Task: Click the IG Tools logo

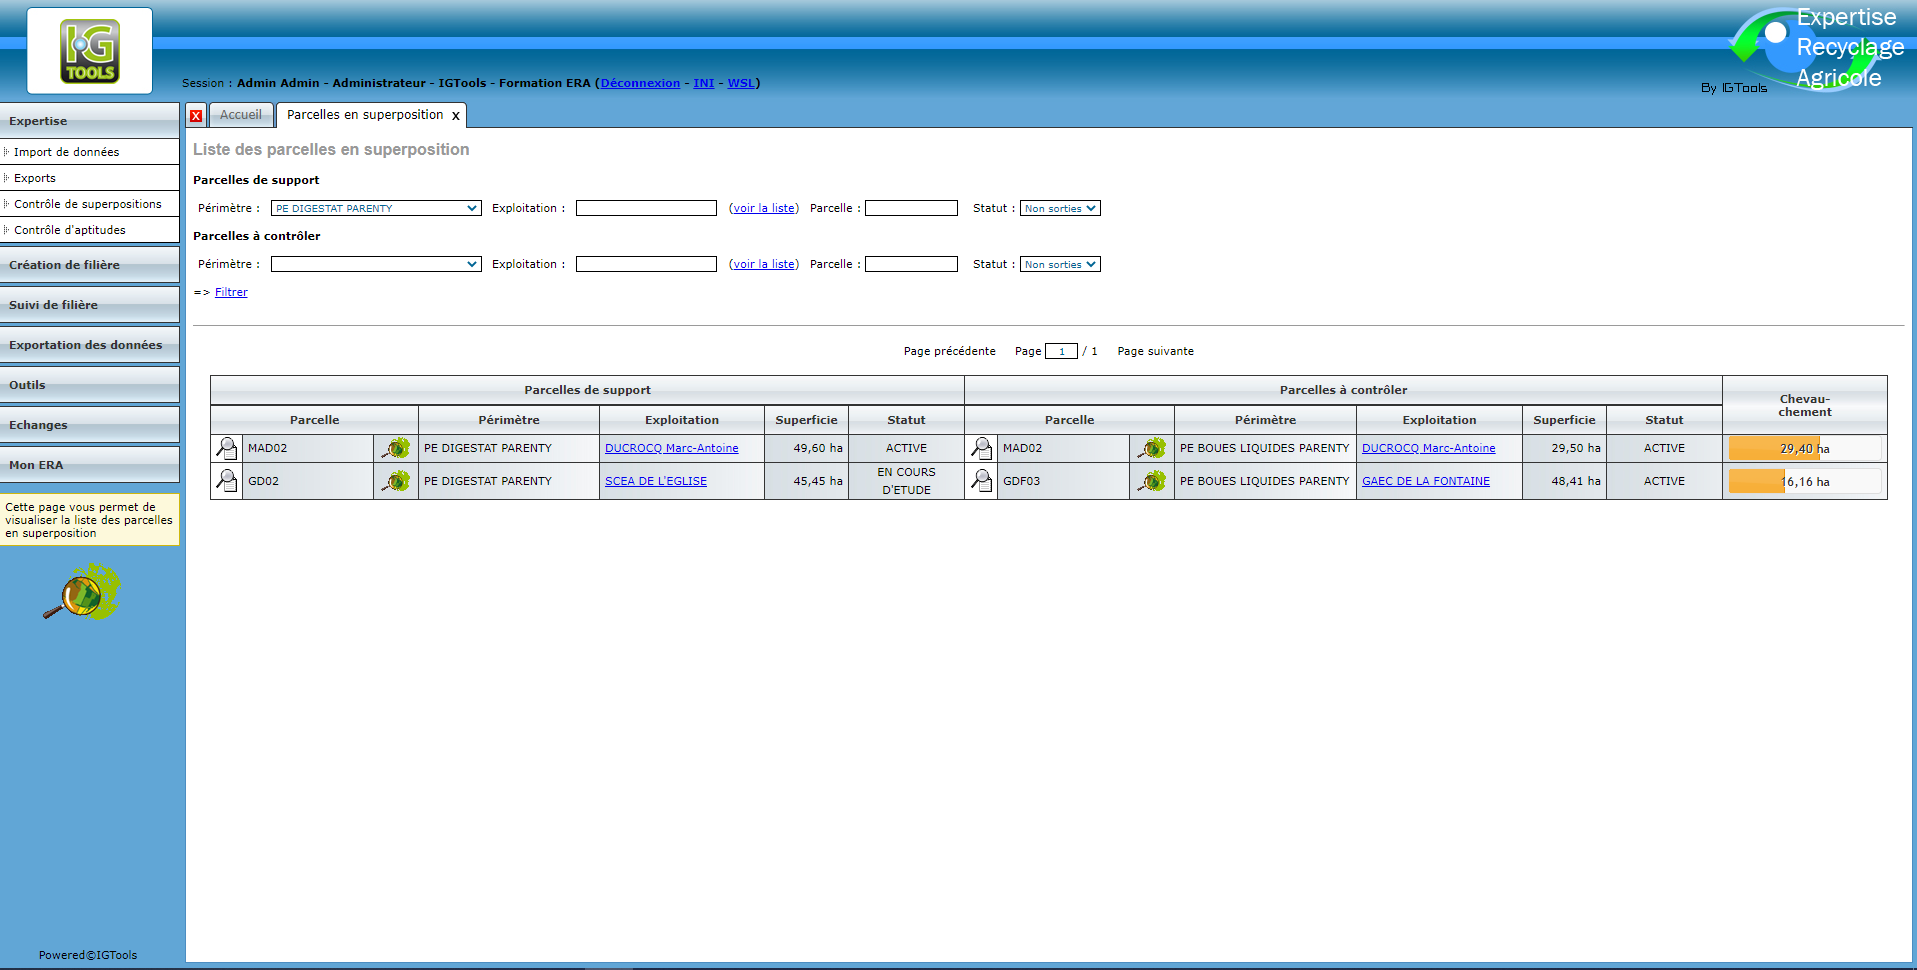Action: [x=90, y=51]
